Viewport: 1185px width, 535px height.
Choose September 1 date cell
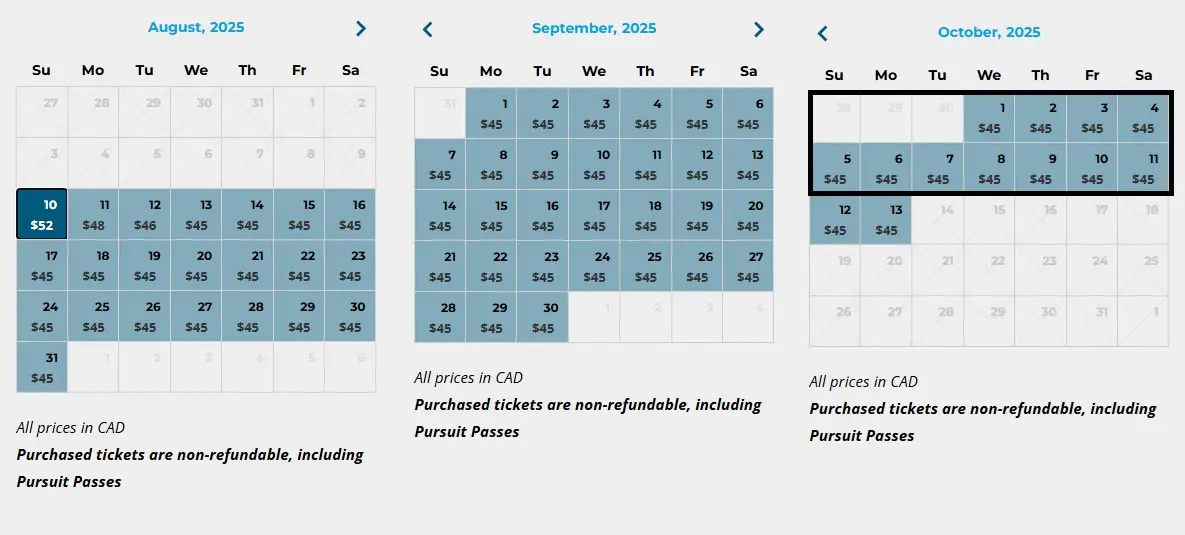491,113
